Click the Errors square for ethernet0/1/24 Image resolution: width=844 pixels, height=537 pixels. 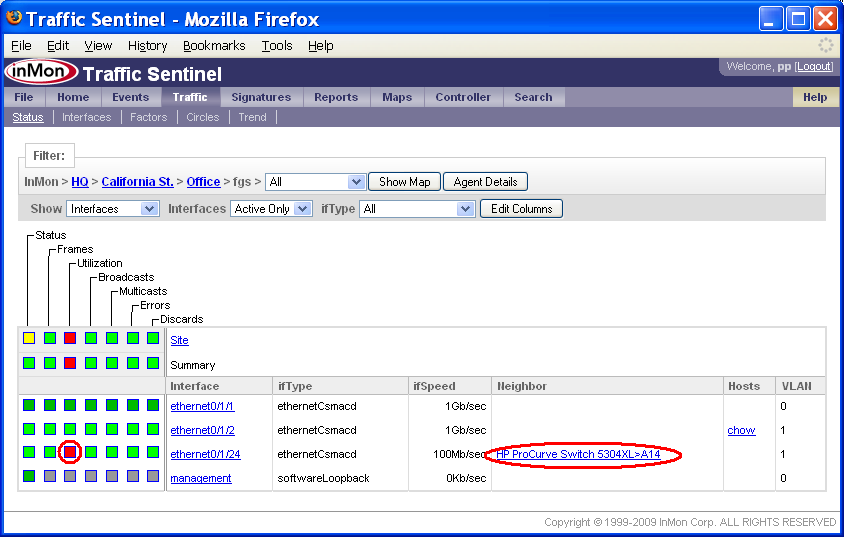point(132,452)
